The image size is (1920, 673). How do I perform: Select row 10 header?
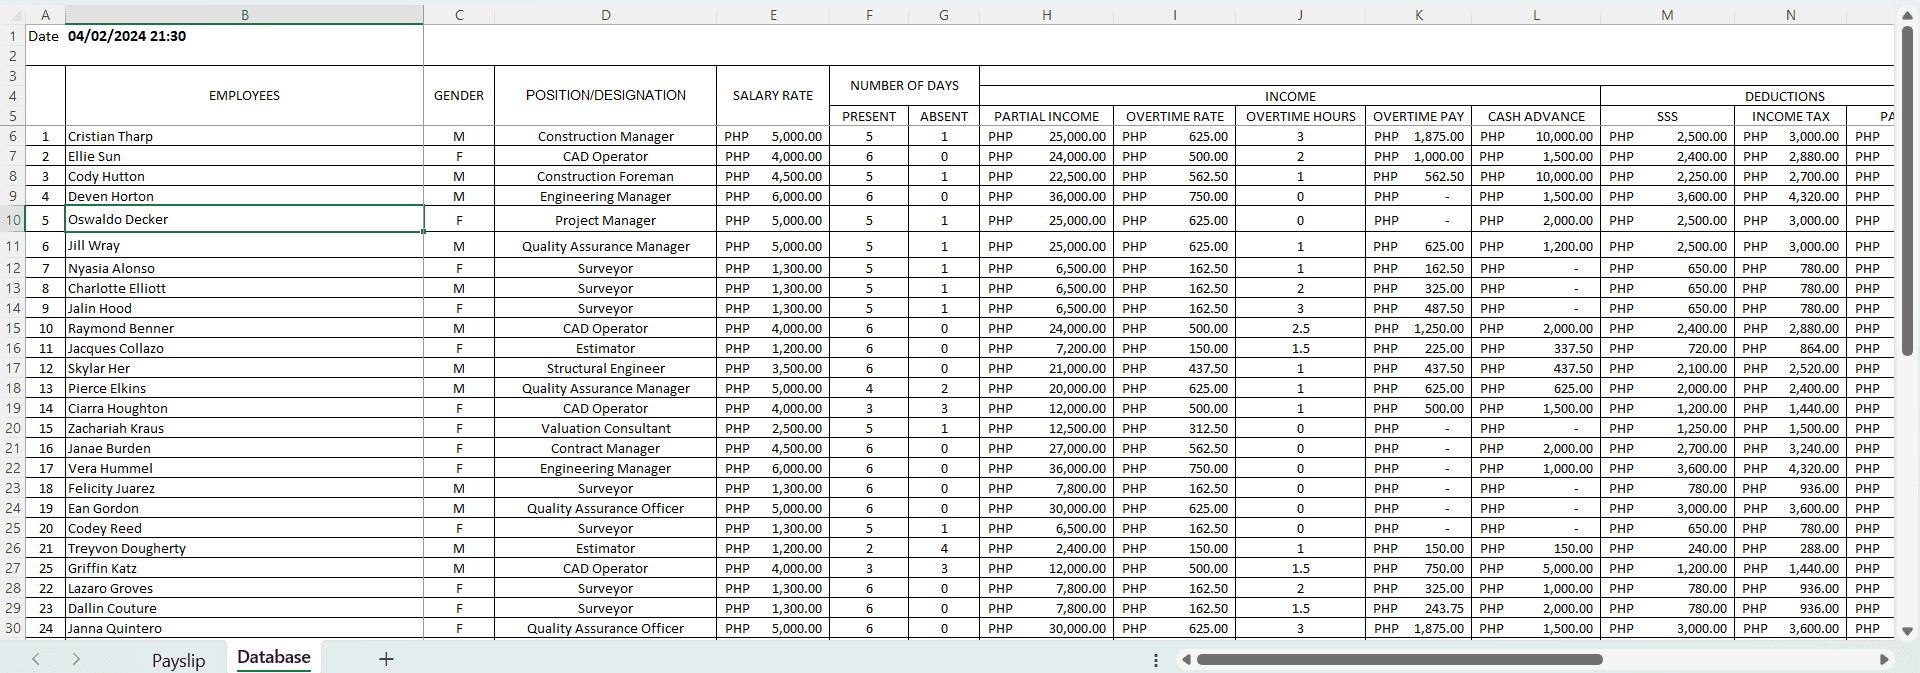pos(13,220)
